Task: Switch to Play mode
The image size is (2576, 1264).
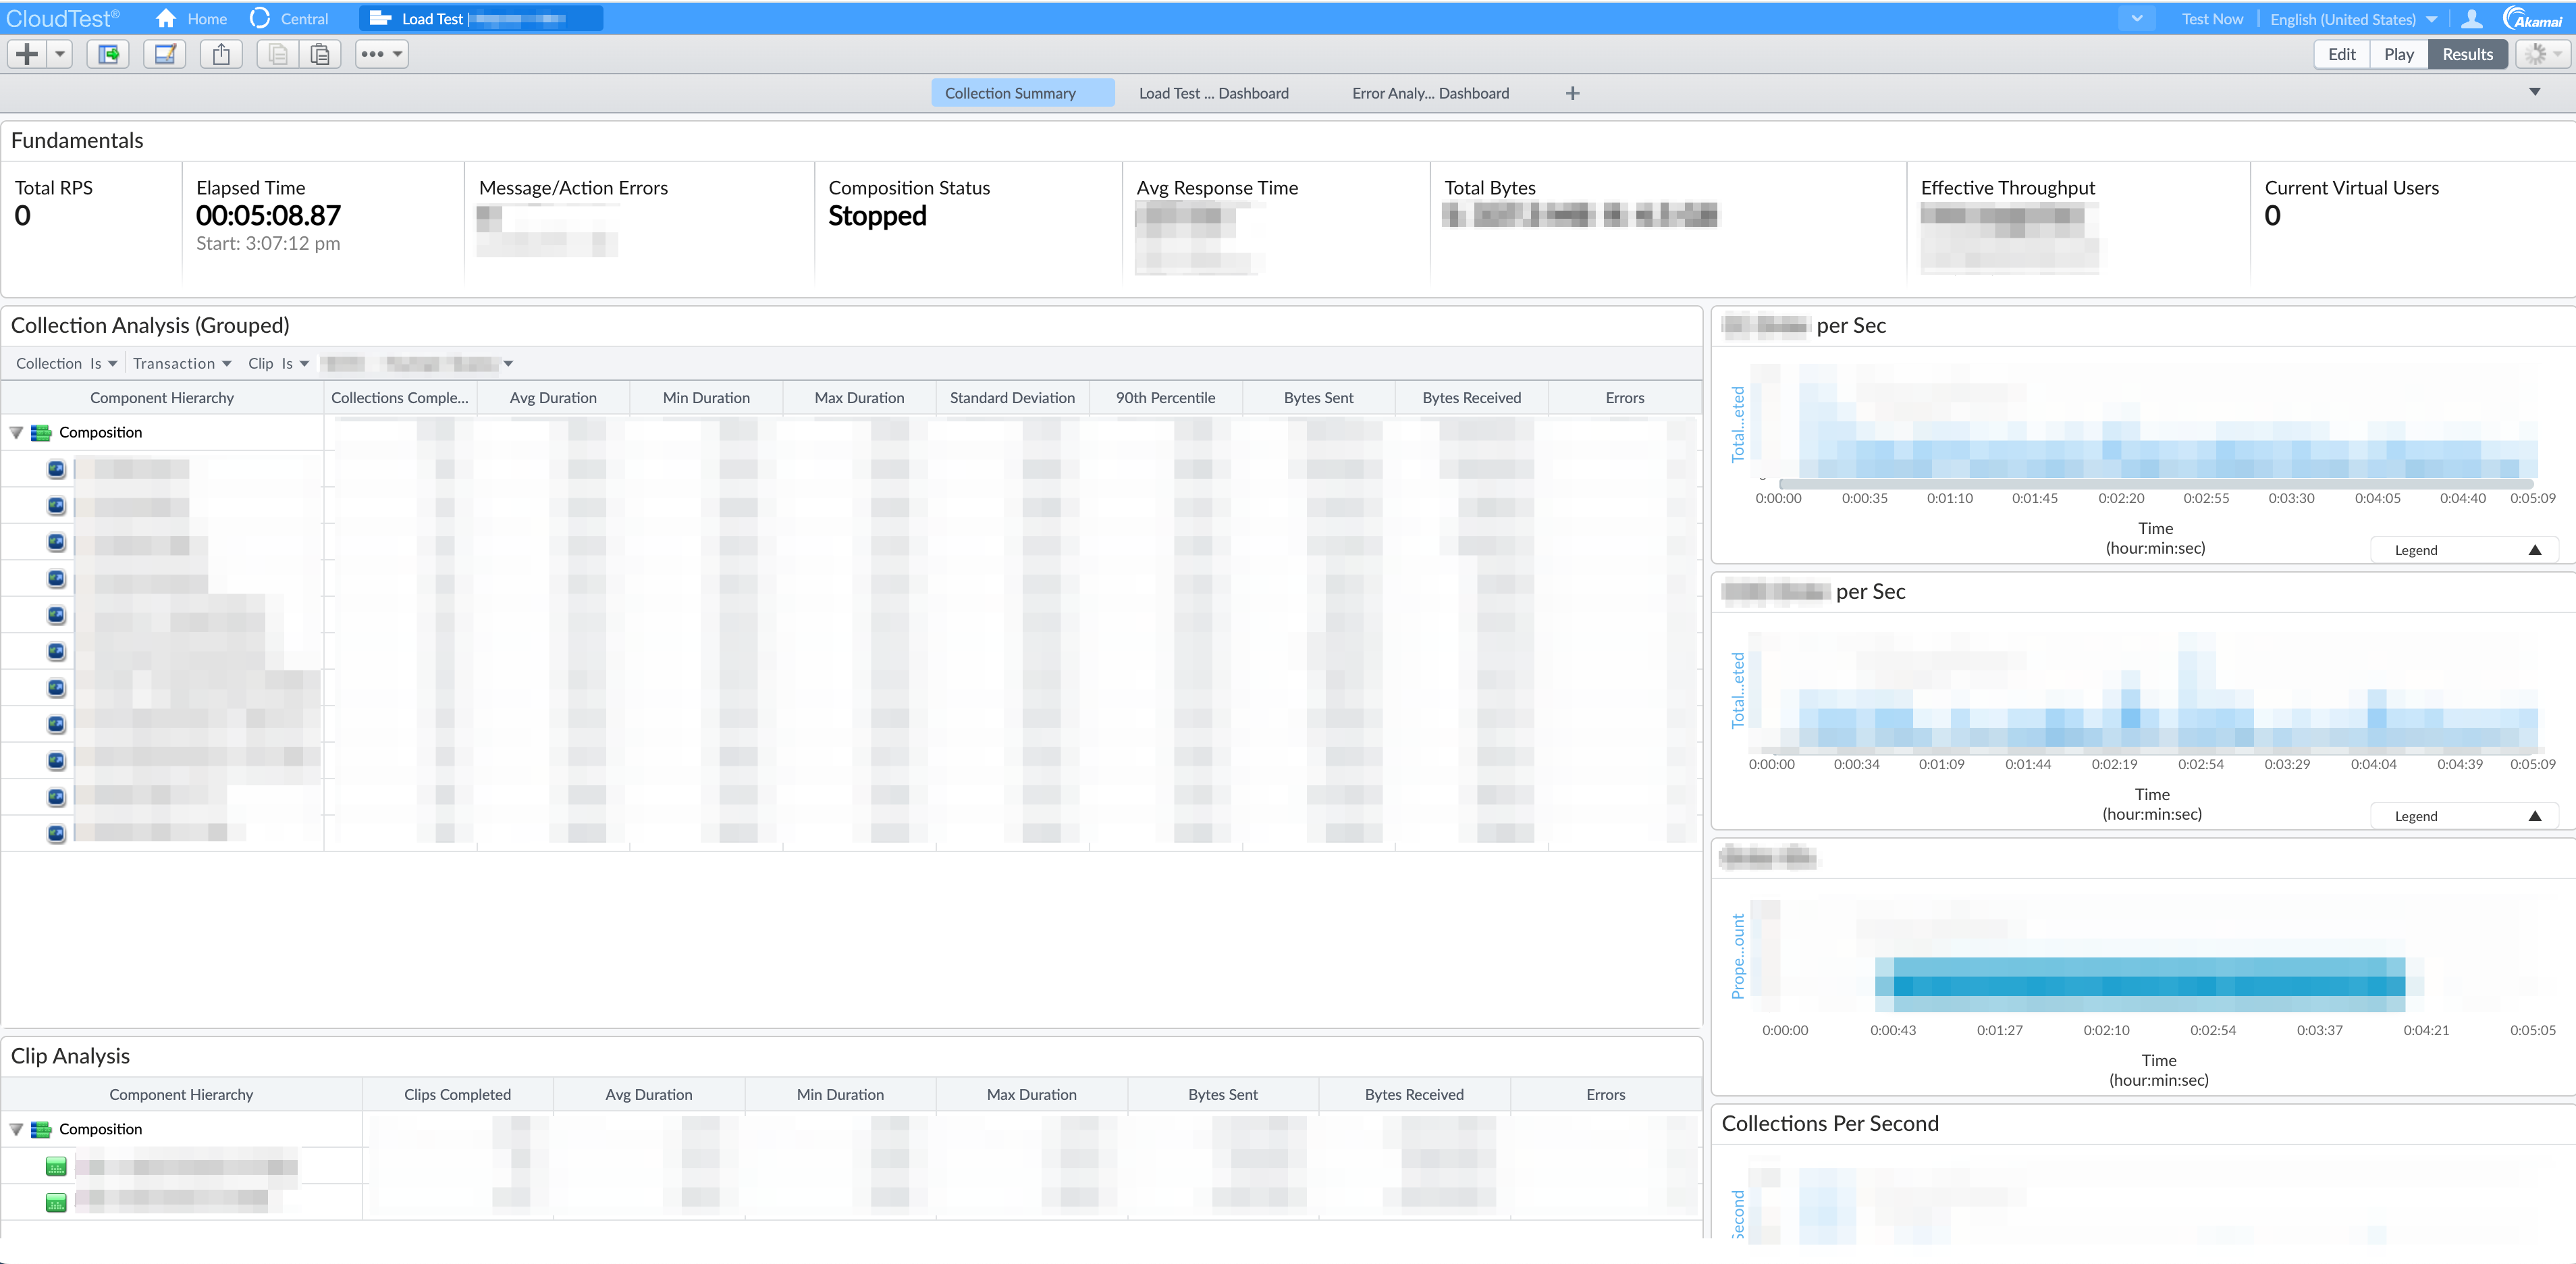Action: pyautogui.click(x=2398, y=54)
